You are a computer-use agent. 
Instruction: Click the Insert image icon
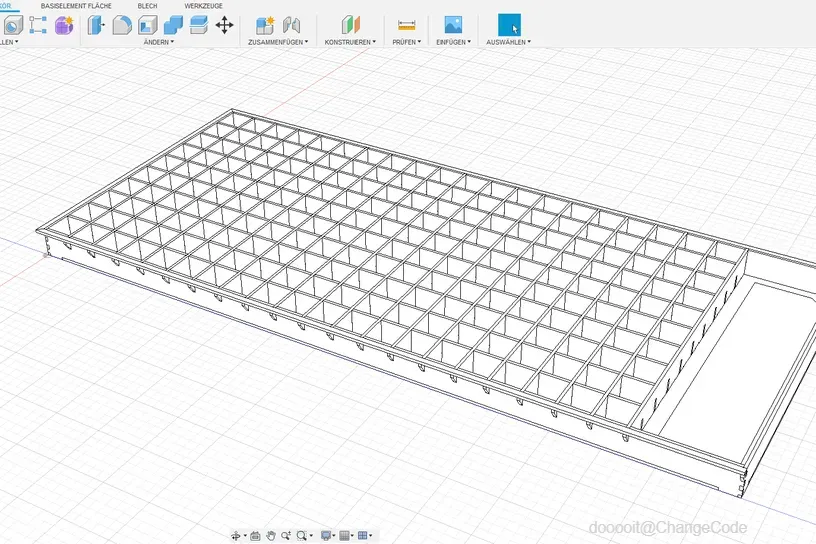453,25
